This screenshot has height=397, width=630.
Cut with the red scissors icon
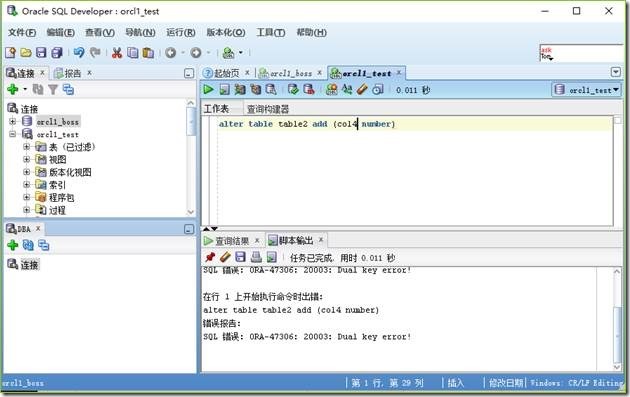pyautogui.click(x=117, y=53)
